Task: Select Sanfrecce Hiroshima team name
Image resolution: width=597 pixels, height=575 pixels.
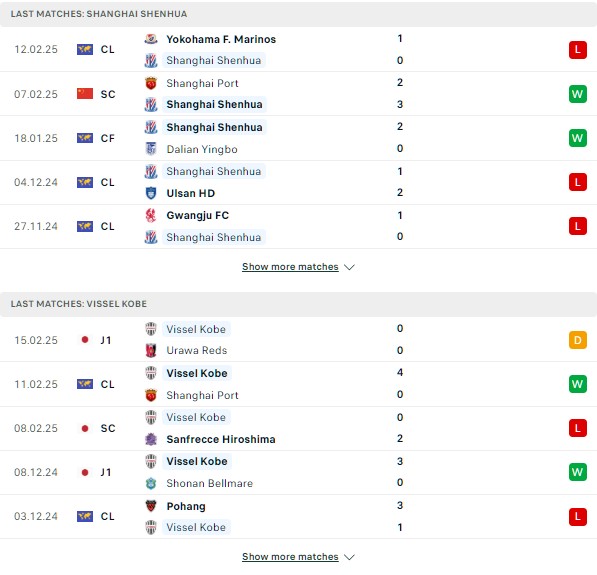Action: 221,439
